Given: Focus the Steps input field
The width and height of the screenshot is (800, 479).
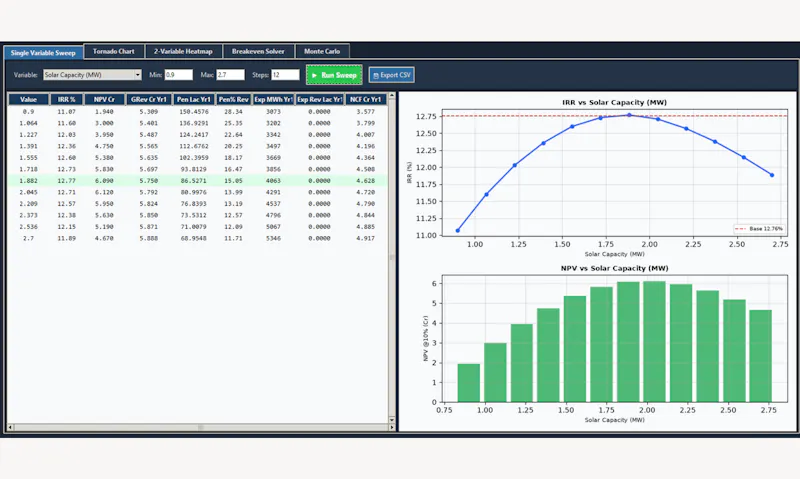Looking at the screenshot, I should point(285,75).
